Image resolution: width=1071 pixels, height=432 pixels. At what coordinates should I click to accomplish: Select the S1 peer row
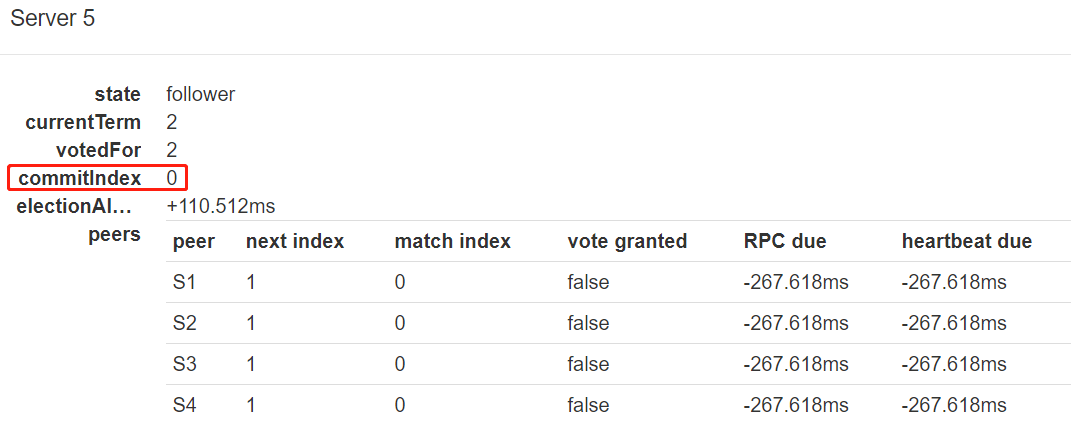(618, 282)
